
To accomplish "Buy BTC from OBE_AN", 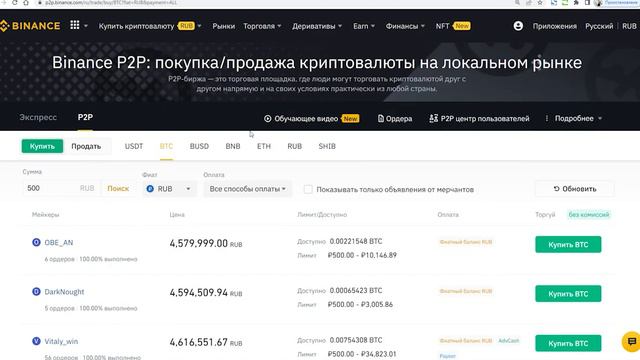I will point(568,244).
